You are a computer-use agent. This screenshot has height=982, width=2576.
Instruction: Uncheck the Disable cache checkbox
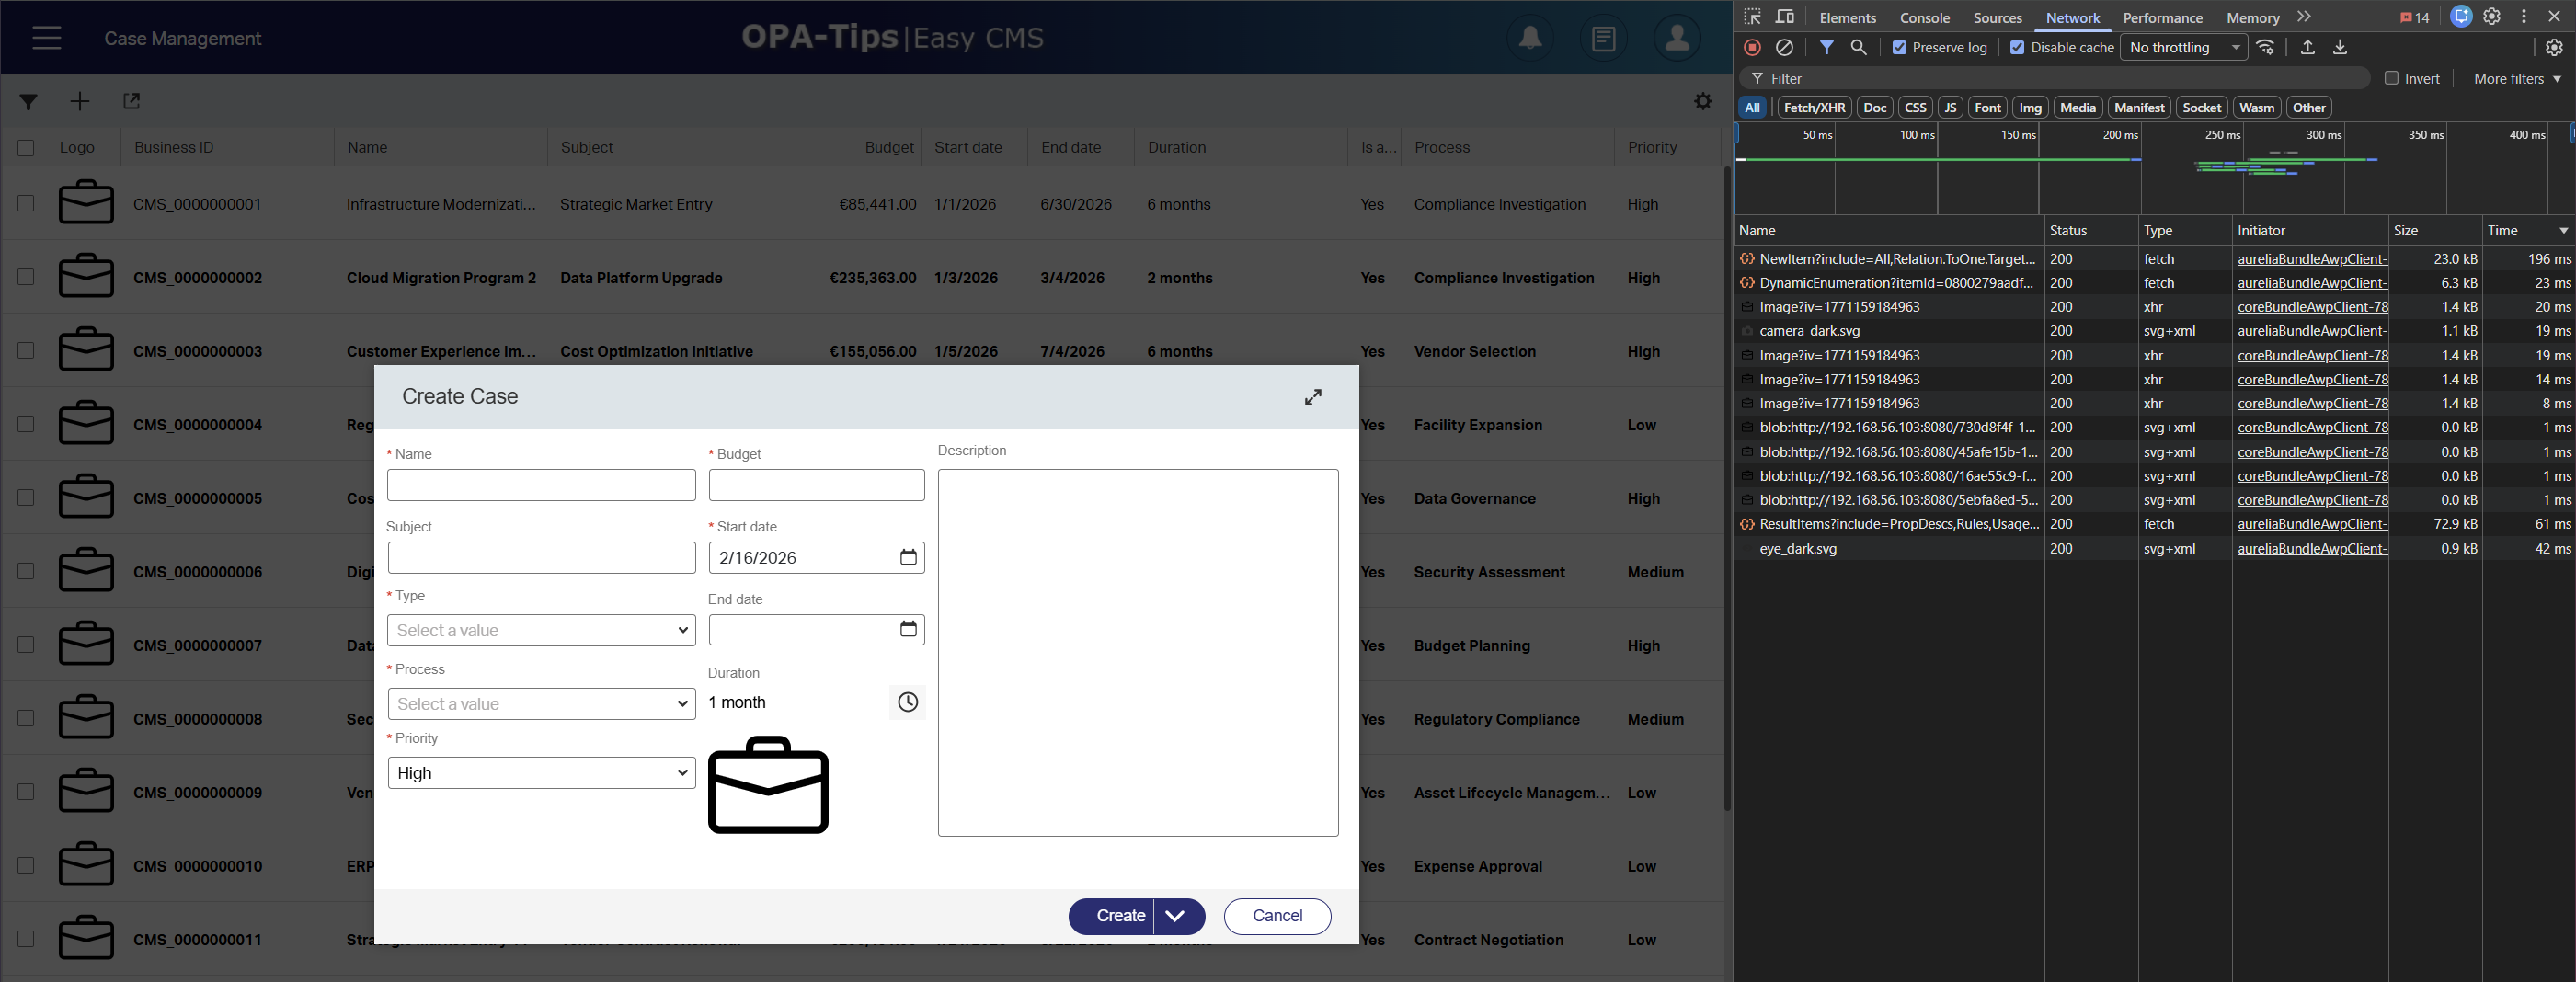pos(2017,47)
